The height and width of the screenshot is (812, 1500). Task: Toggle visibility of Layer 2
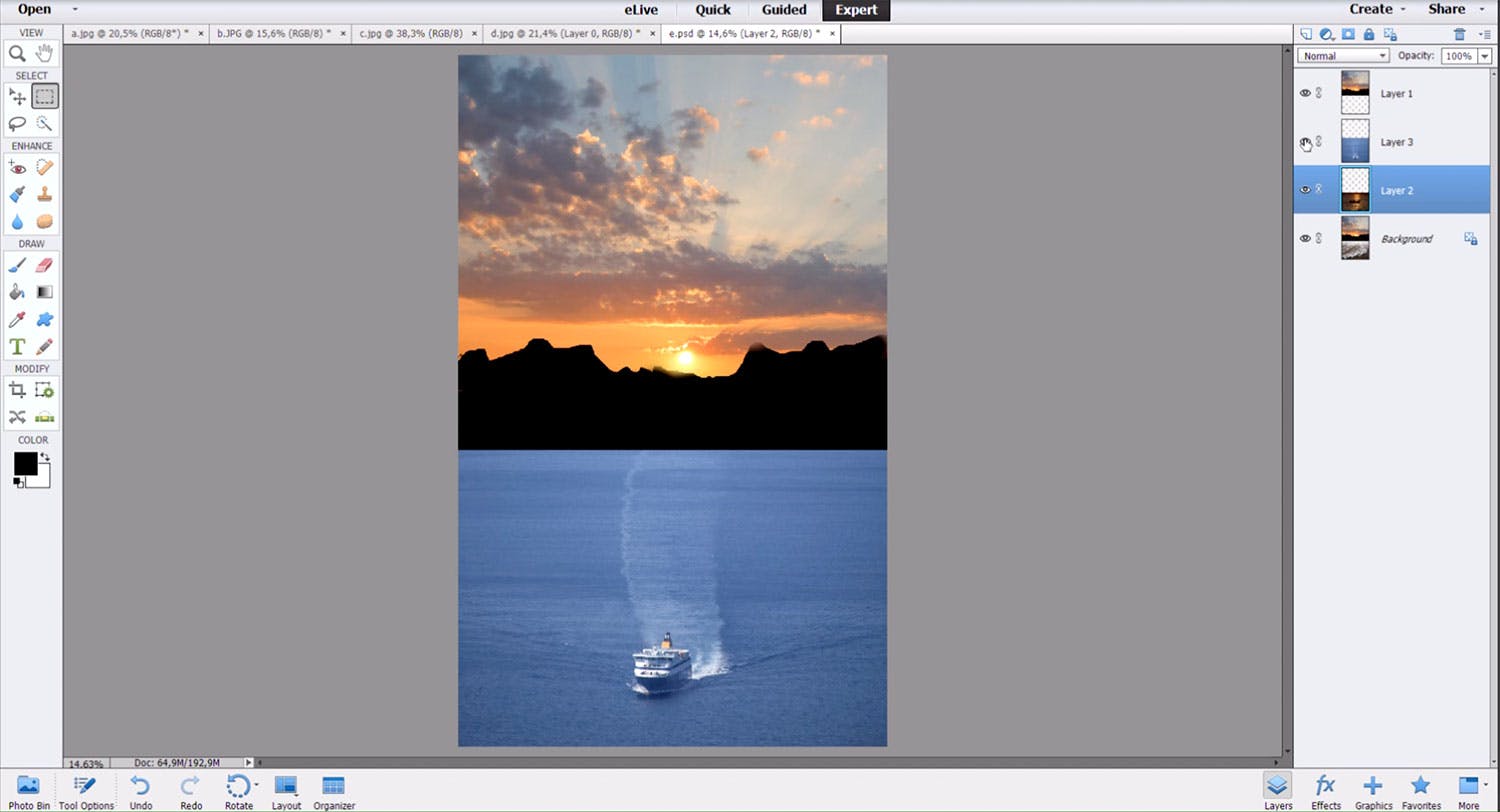[x=1304, y=190]
